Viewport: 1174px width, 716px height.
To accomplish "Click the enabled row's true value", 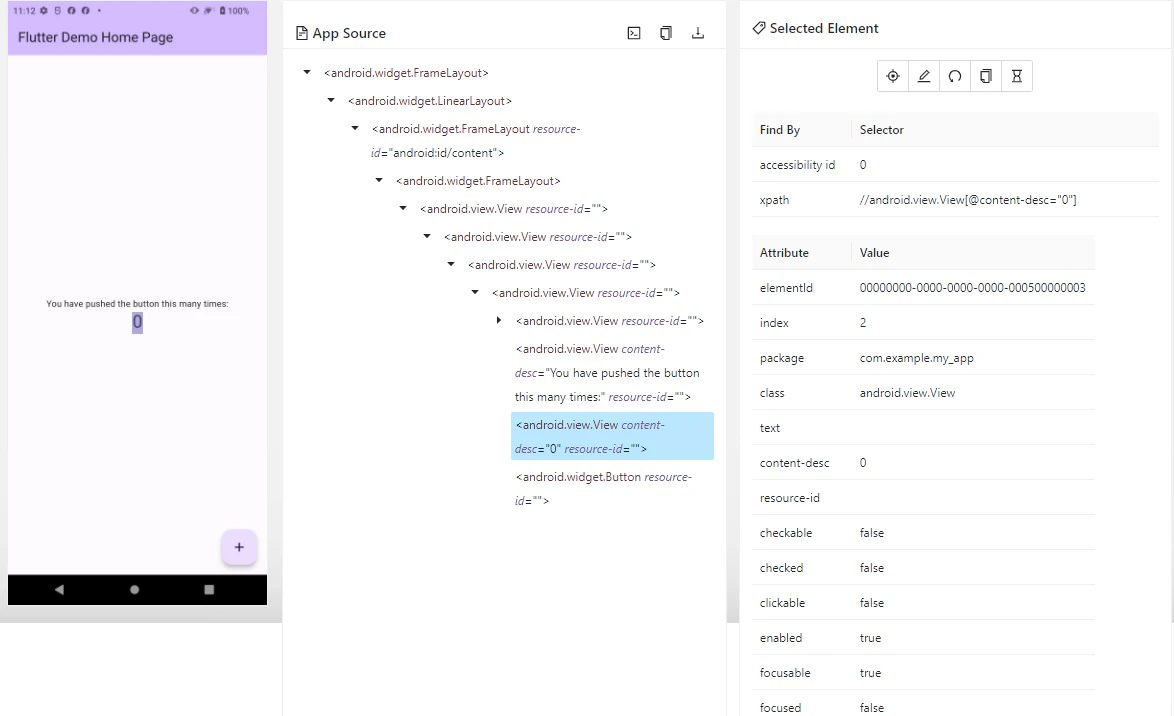I will 871,638.
